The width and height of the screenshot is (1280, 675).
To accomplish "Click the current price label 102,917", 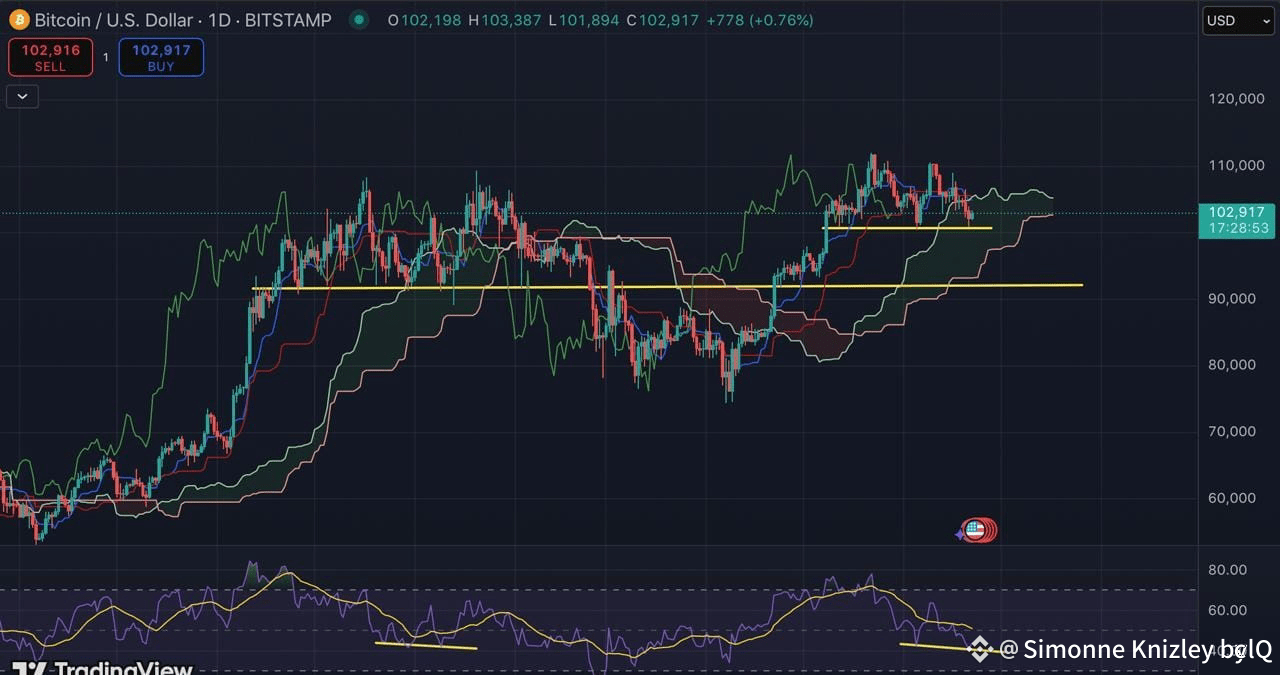I will (x=1237, y=212).
